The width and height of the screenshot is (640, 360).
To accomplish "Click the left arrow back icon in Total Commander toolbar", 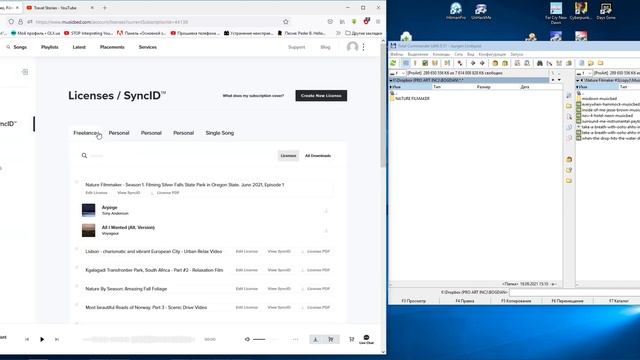I will pyautogui.click(x=473, y=63).
